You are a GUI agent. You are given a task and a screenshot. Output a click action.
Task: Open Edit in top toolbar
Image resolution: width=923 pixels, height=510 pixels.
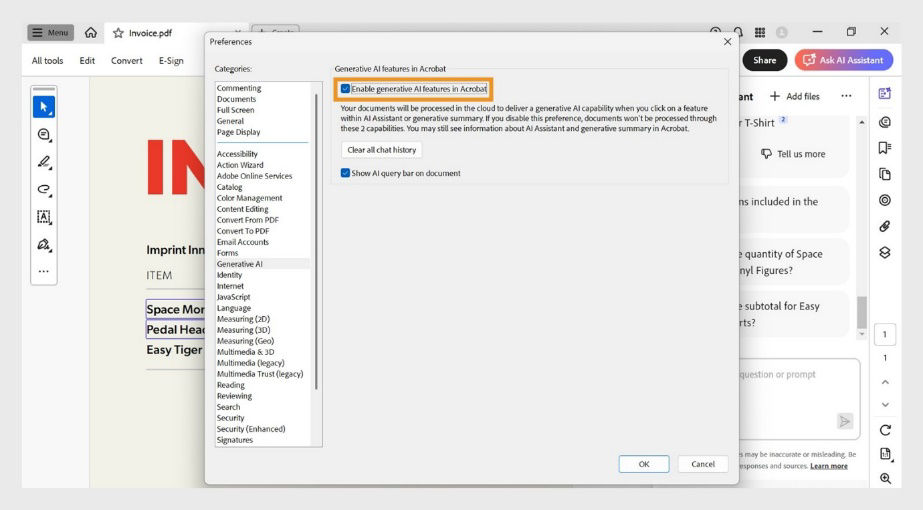pos(87,61)
